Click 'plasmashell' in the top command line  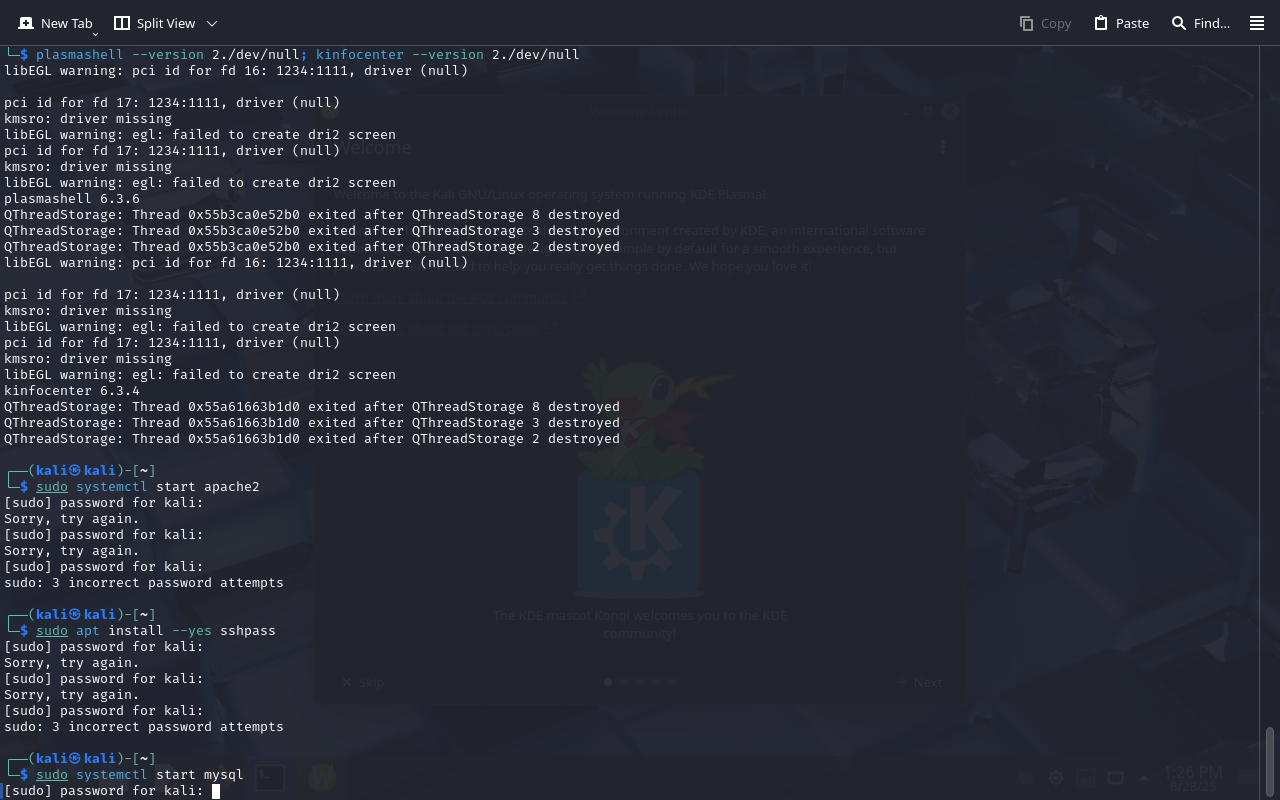(x=80, y=55)
